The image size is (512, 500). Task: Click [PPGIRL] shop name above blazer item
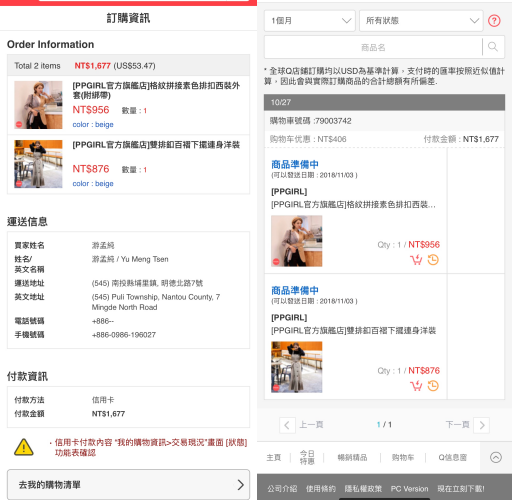[289, 192]
